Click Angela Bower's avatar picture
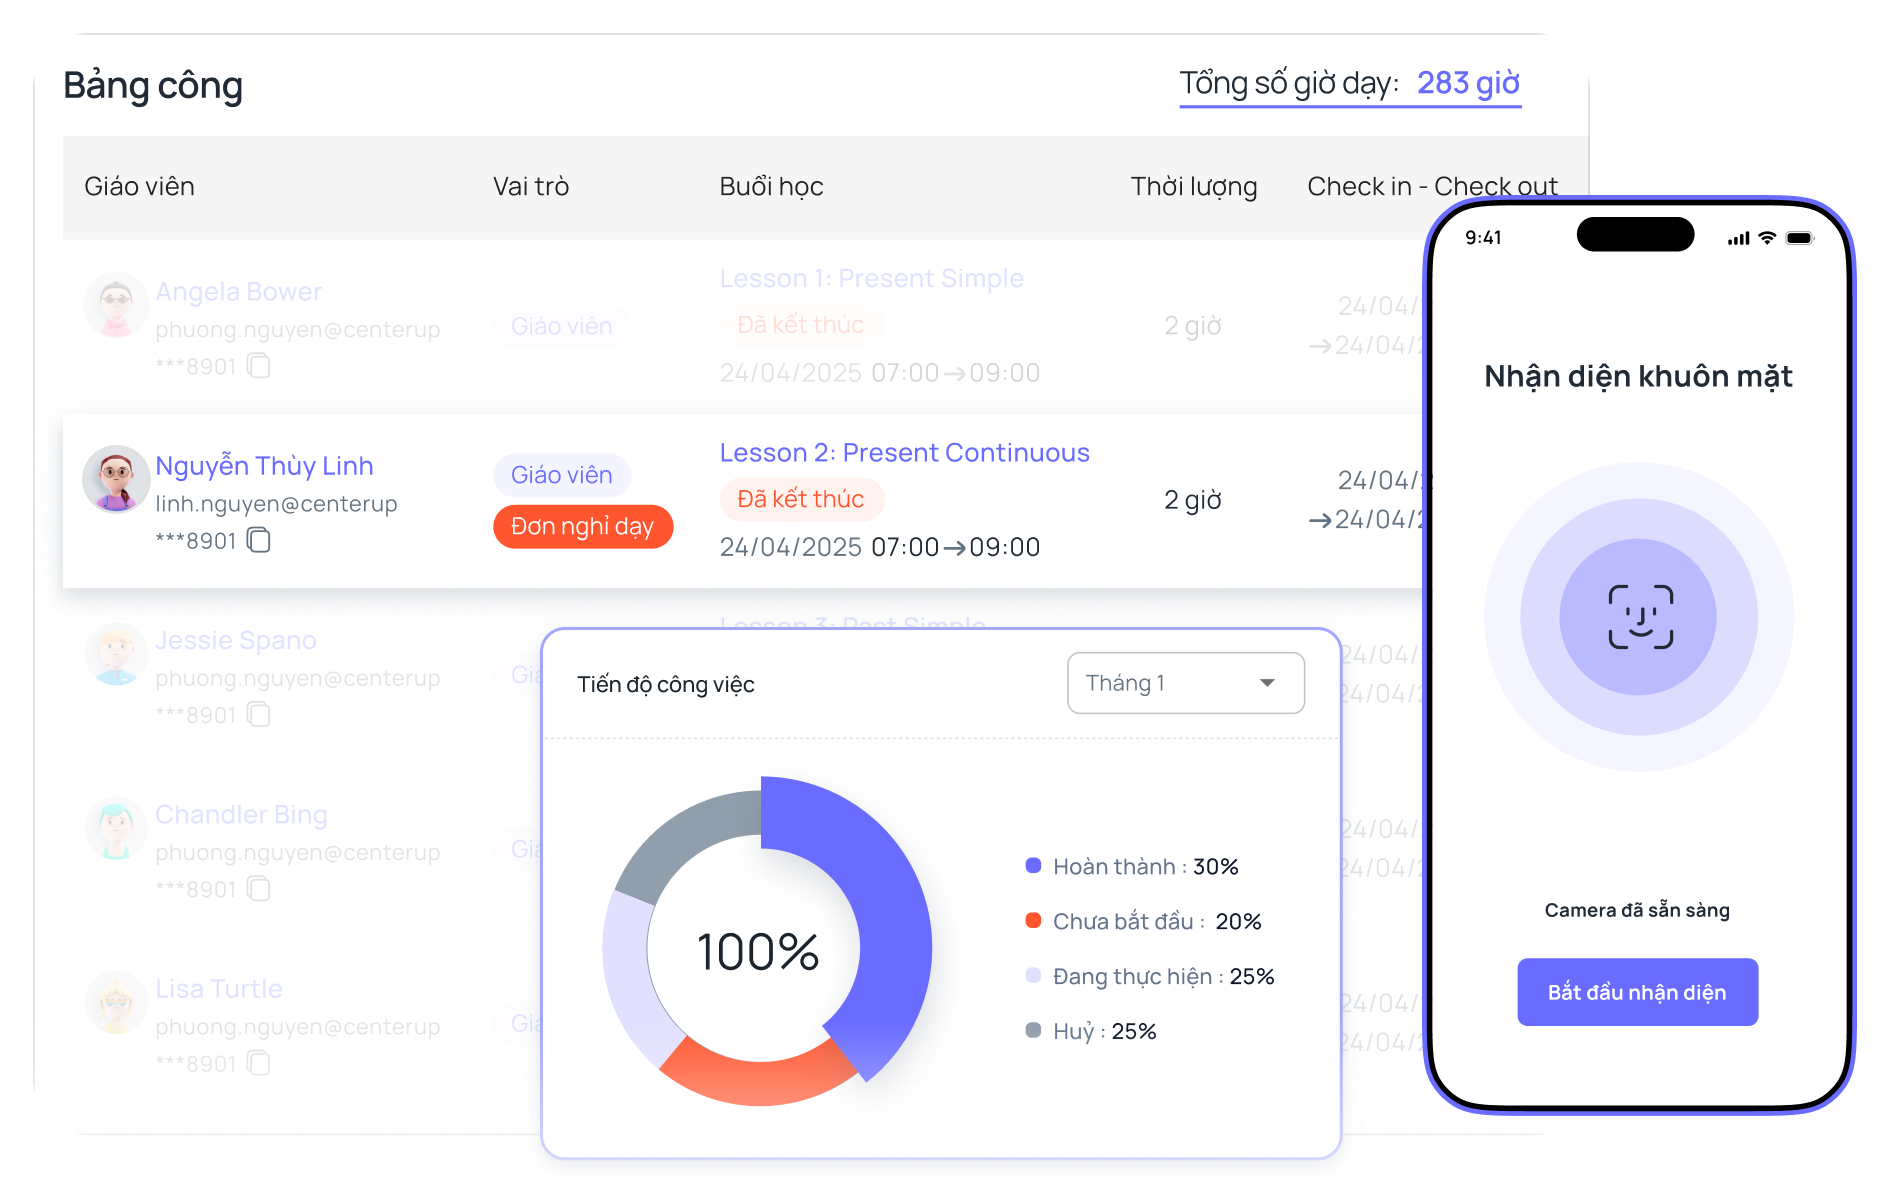 (x=116, y=305)
